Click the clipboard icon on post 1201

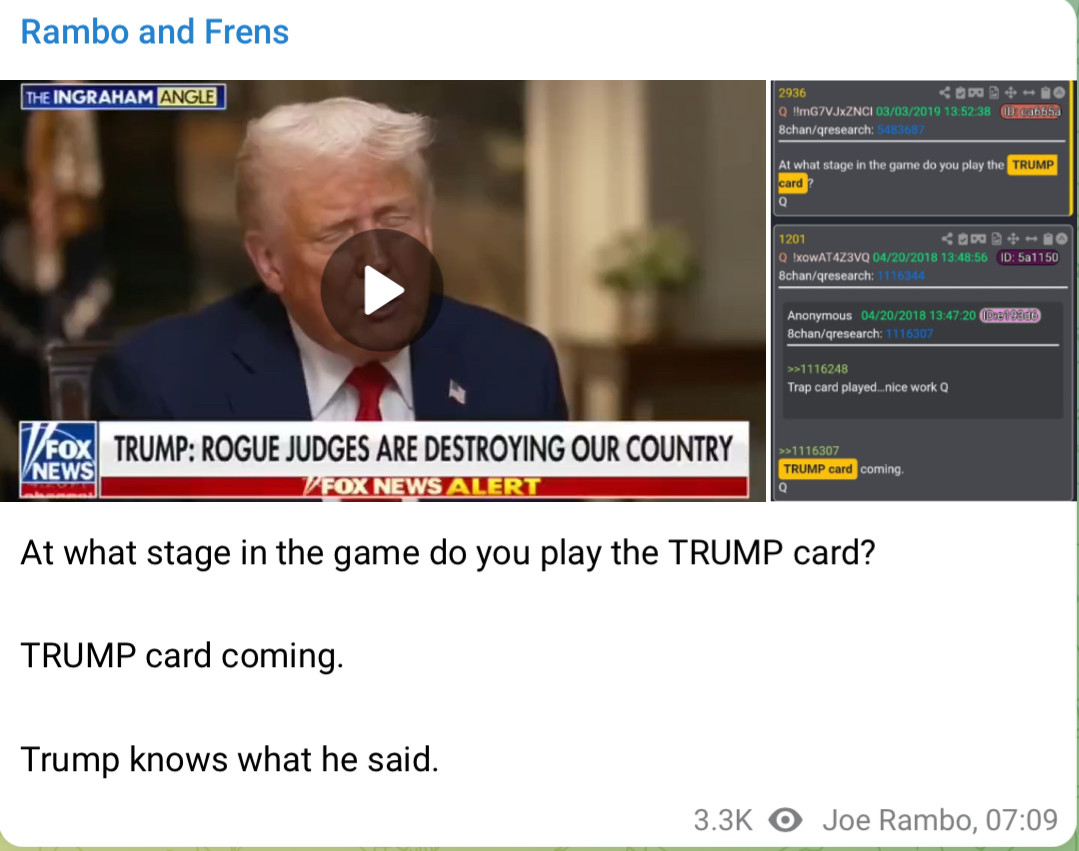click(x=1047, y=239)
